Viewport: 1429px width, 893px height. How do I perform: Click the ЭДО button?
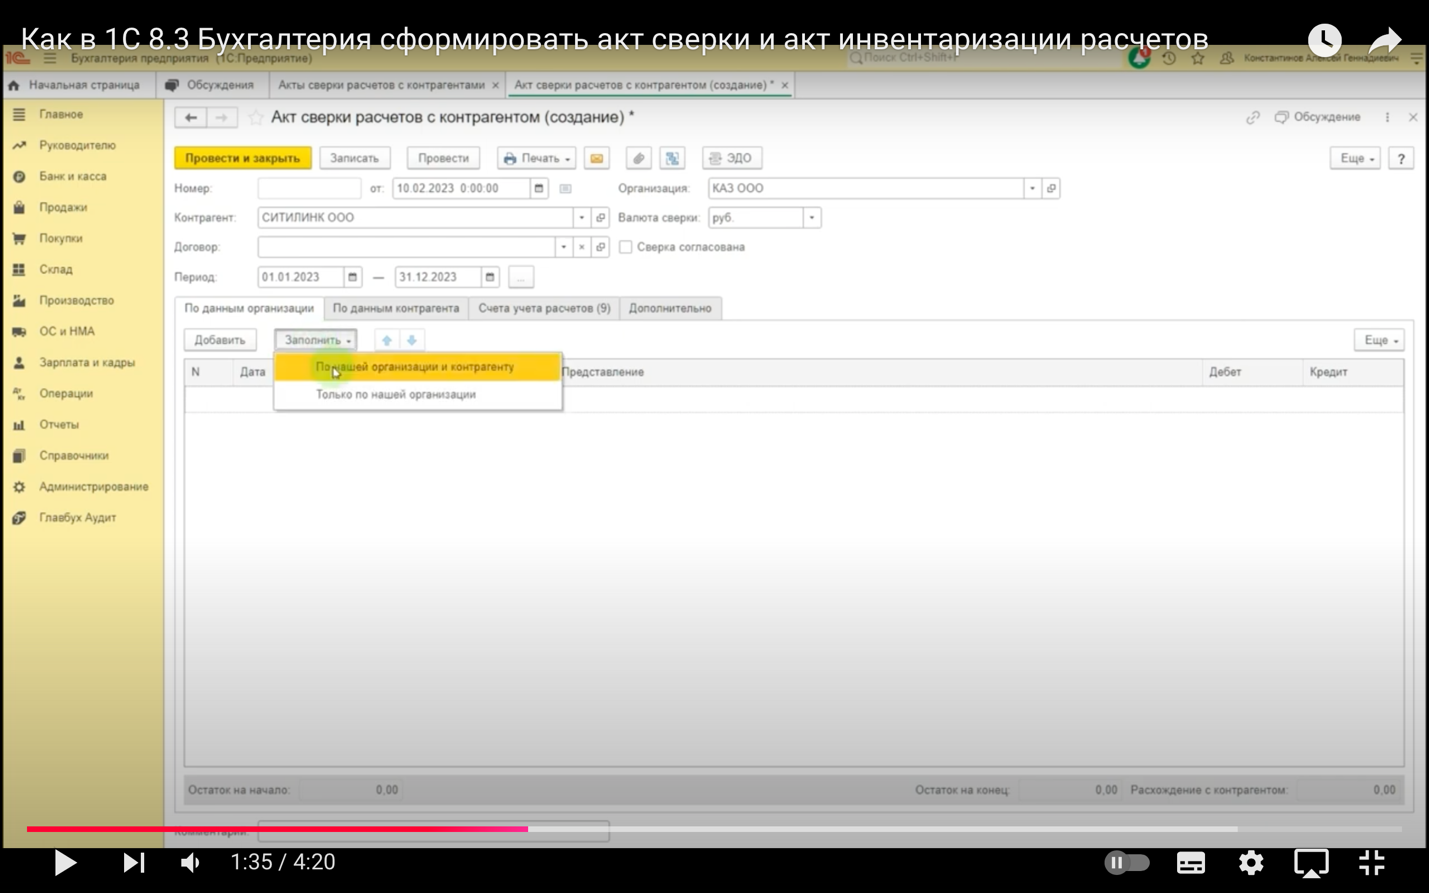(x=732, y=158)
